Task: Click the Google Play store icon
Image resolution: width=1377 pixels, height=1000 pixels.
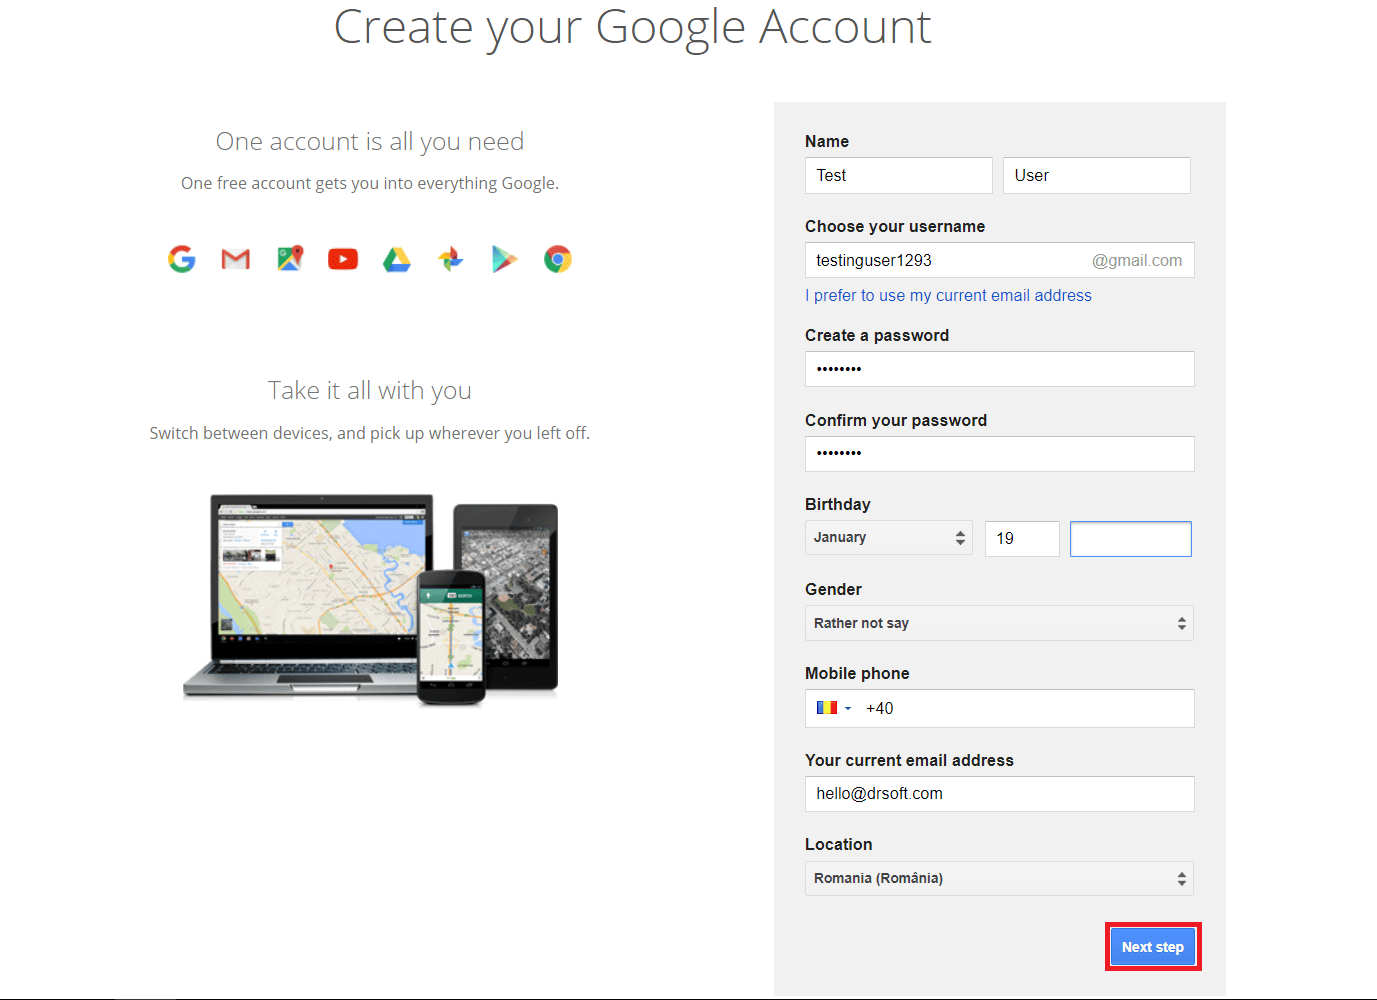Action: [504, 259]
